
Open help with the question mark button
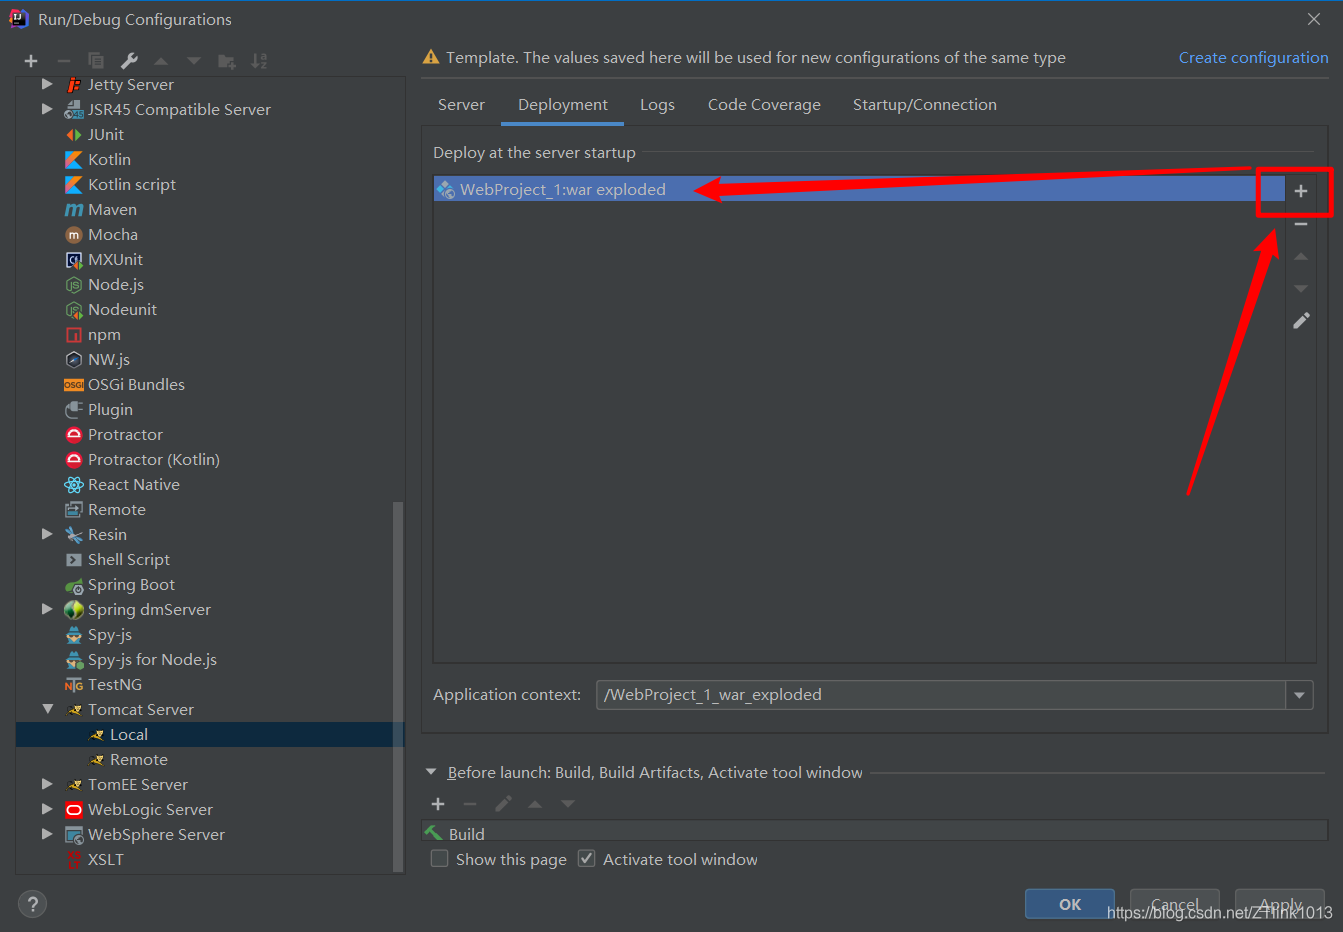tap(33, 904)
